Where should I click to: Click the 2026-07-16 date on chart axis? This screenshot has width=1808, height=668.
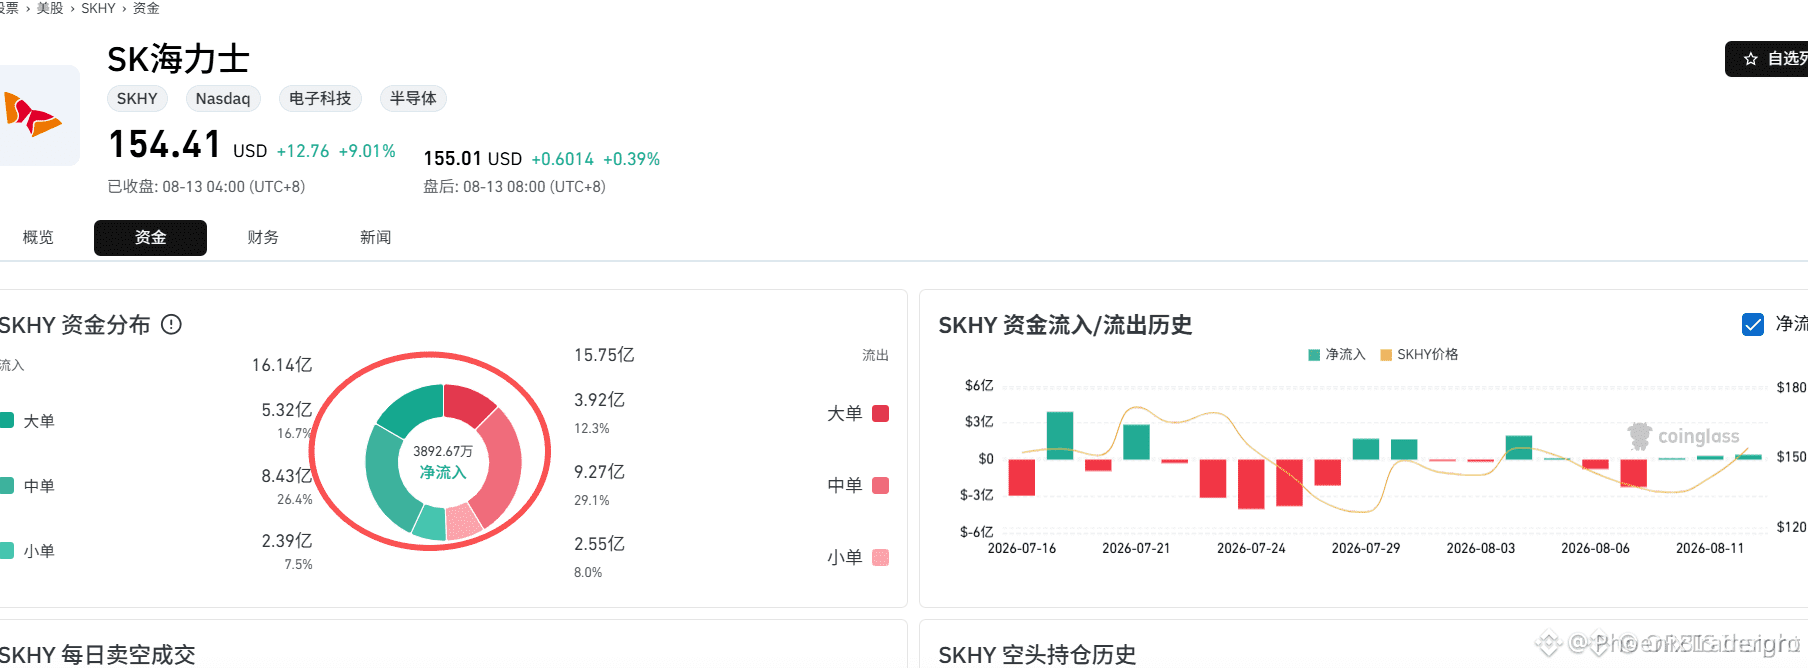(1021, 548)
